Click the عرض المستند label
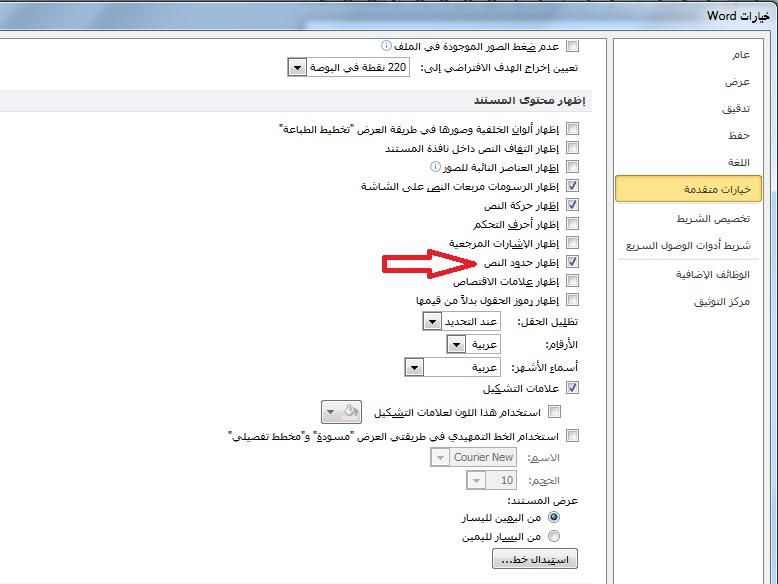 pos(543,501)
